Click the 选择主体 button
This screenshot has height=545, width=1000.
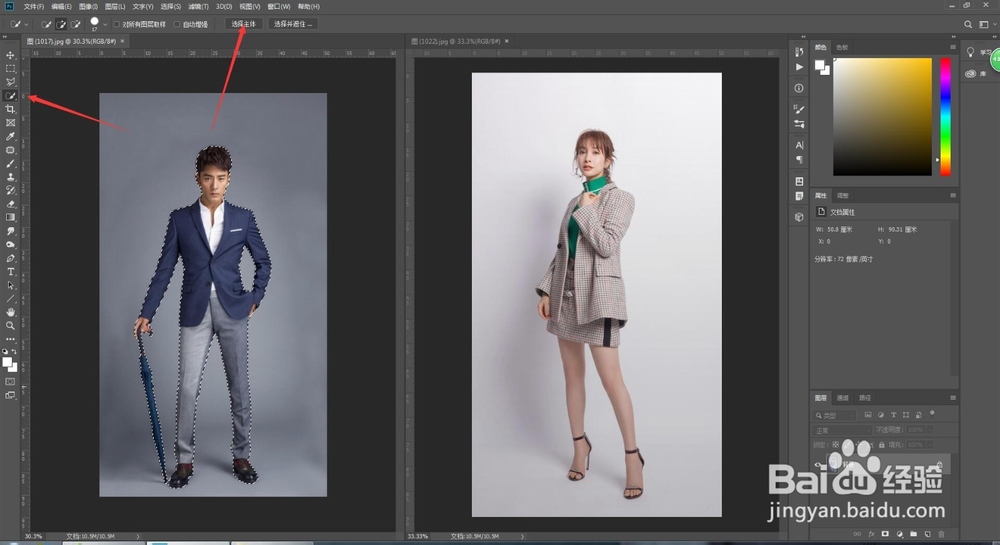pyautogui.click(x=243, y=24)
